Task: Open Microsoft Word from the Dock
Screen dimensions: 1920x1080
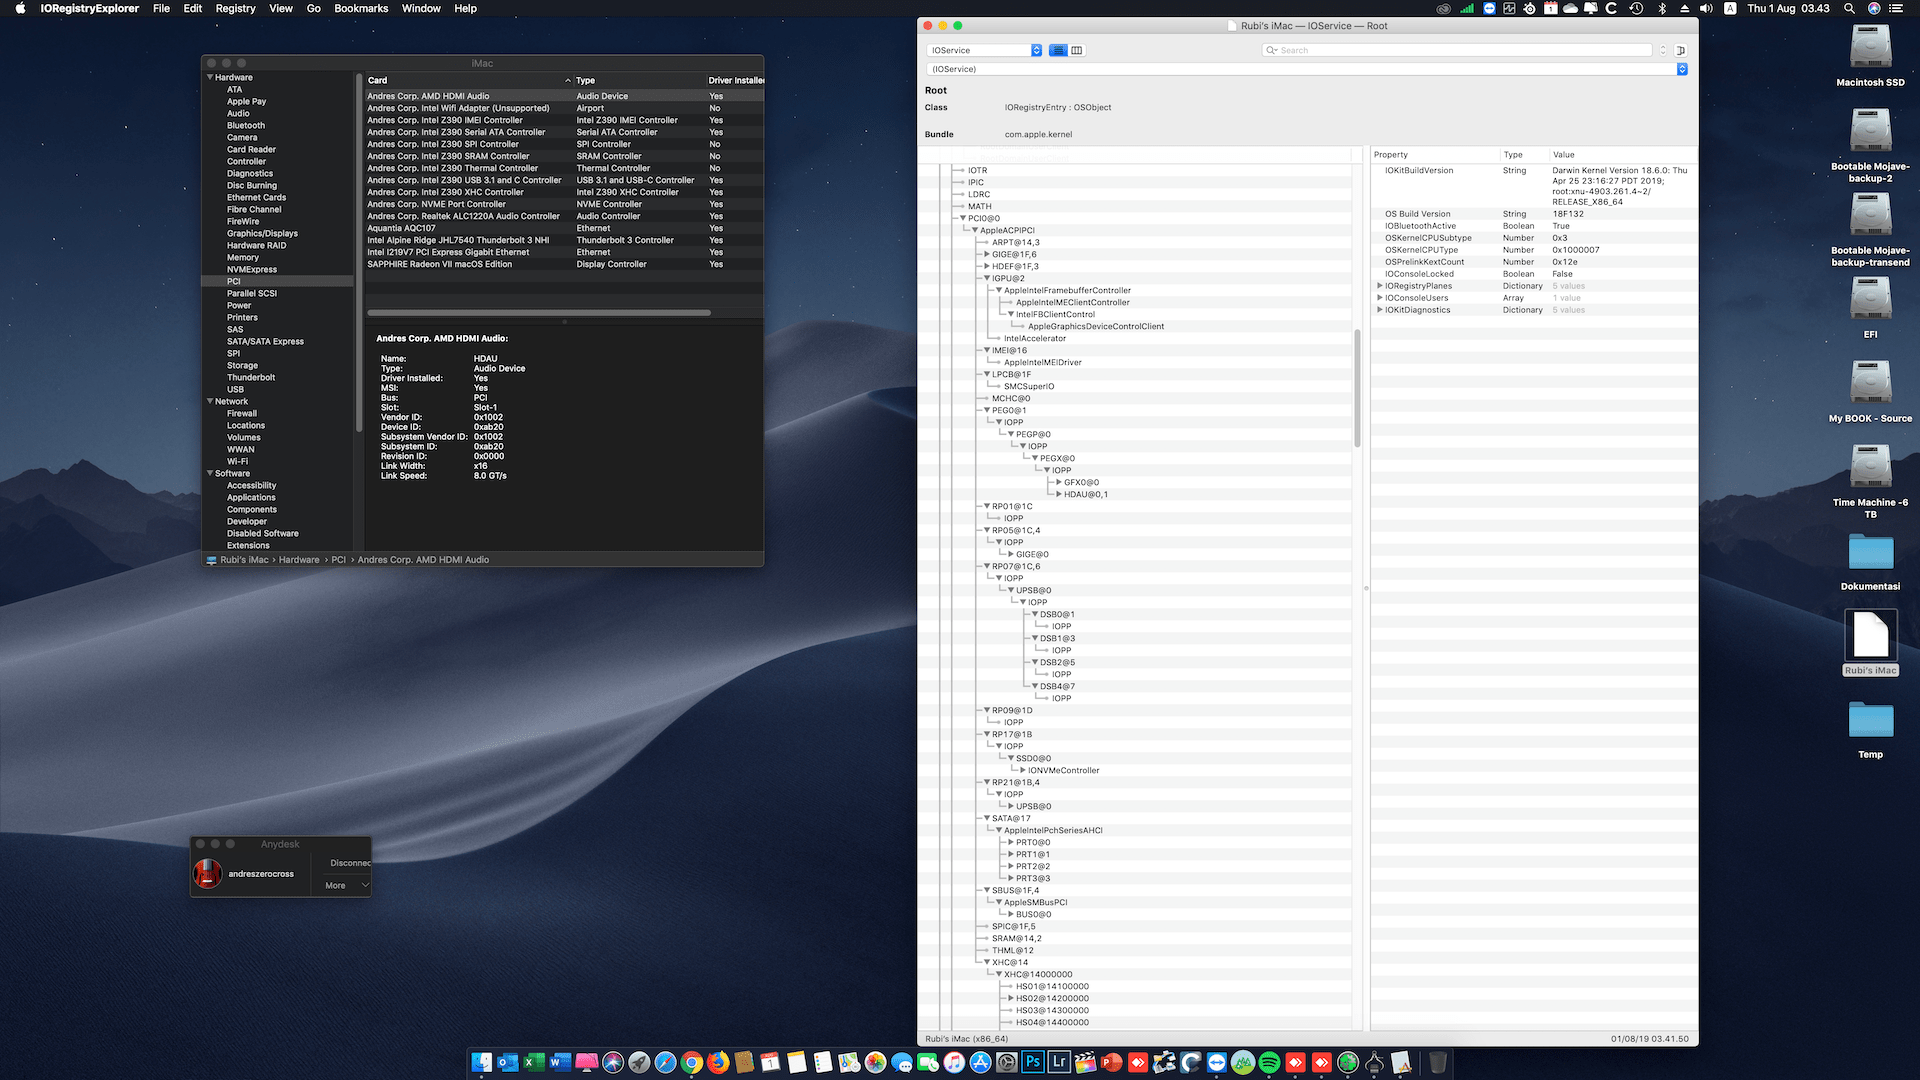Action: [560, 1062]
